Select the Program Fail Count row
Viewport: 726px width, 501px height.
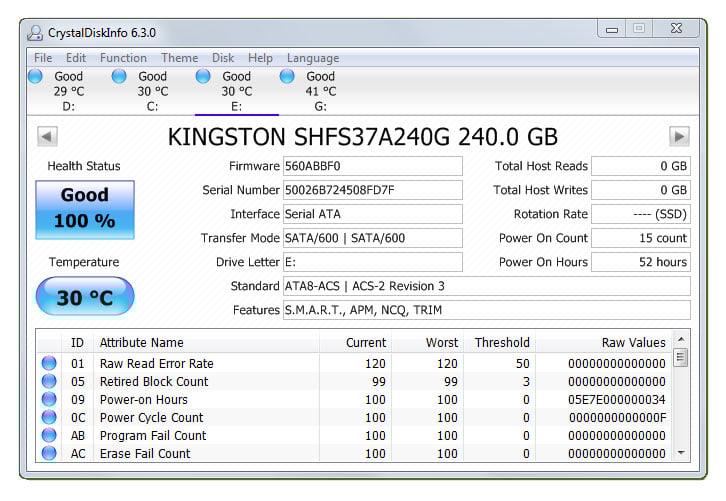(354, 436)
